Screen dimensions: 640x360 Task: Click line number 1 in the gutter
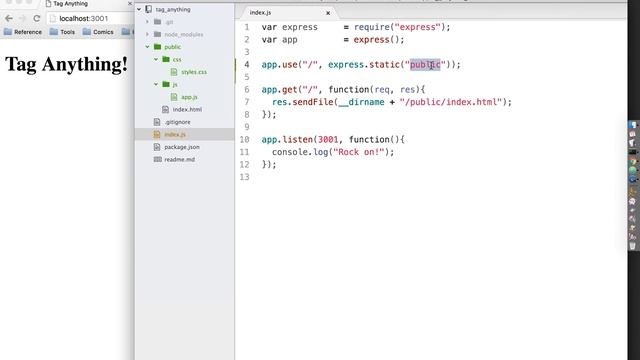(247, 27)
